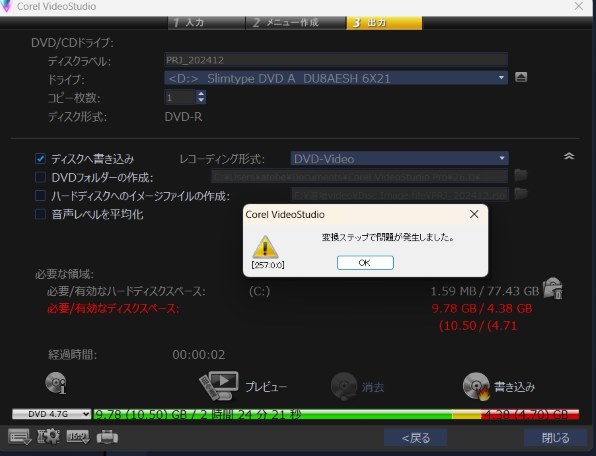The height and width of the screenshot is (456, 596).
Task: Click the image file path field
Action: [x=399, y=195]
